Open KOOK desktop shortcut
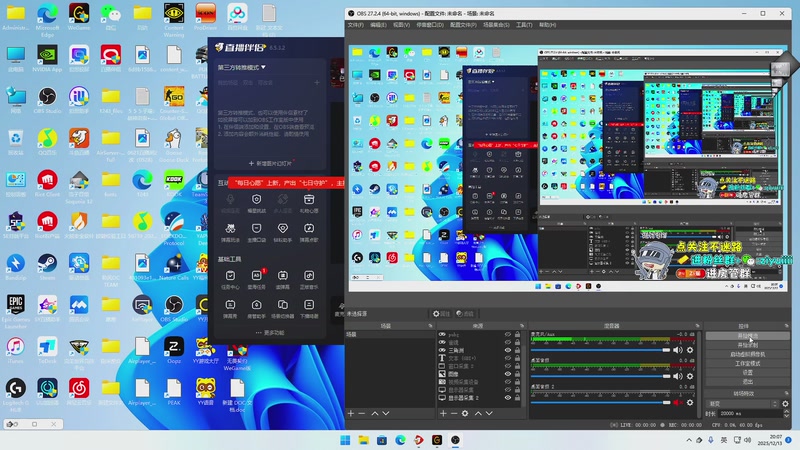Viewport: 800px width, 450px height. tap(173, 184)
